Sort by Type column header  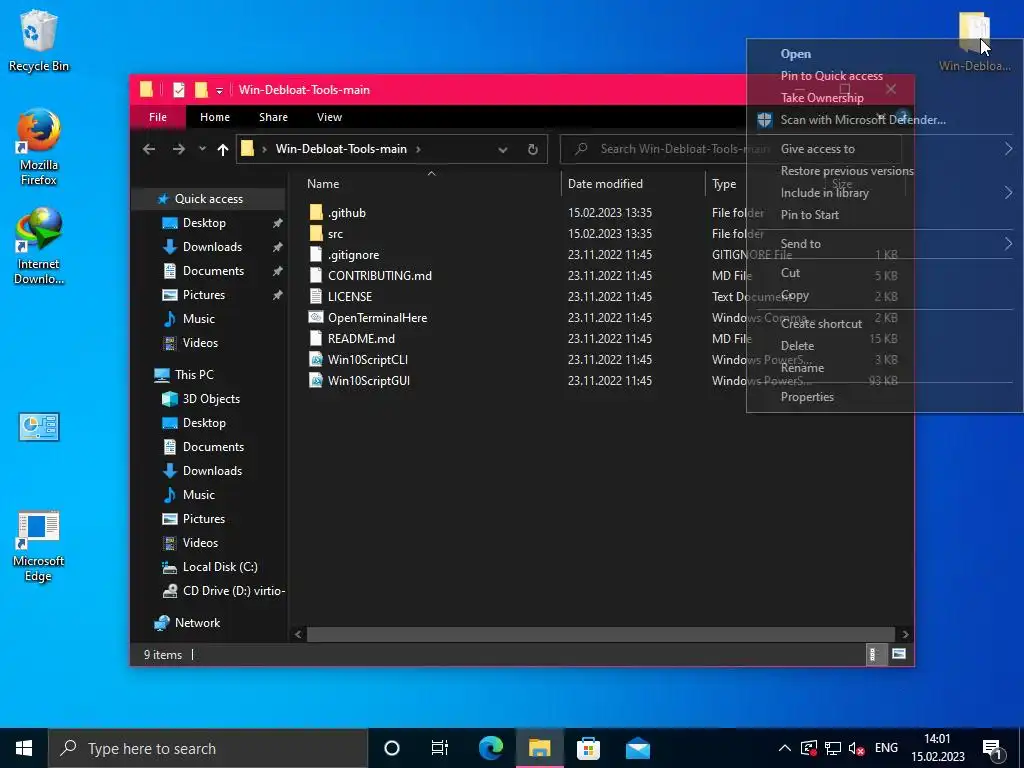[724, 184]
